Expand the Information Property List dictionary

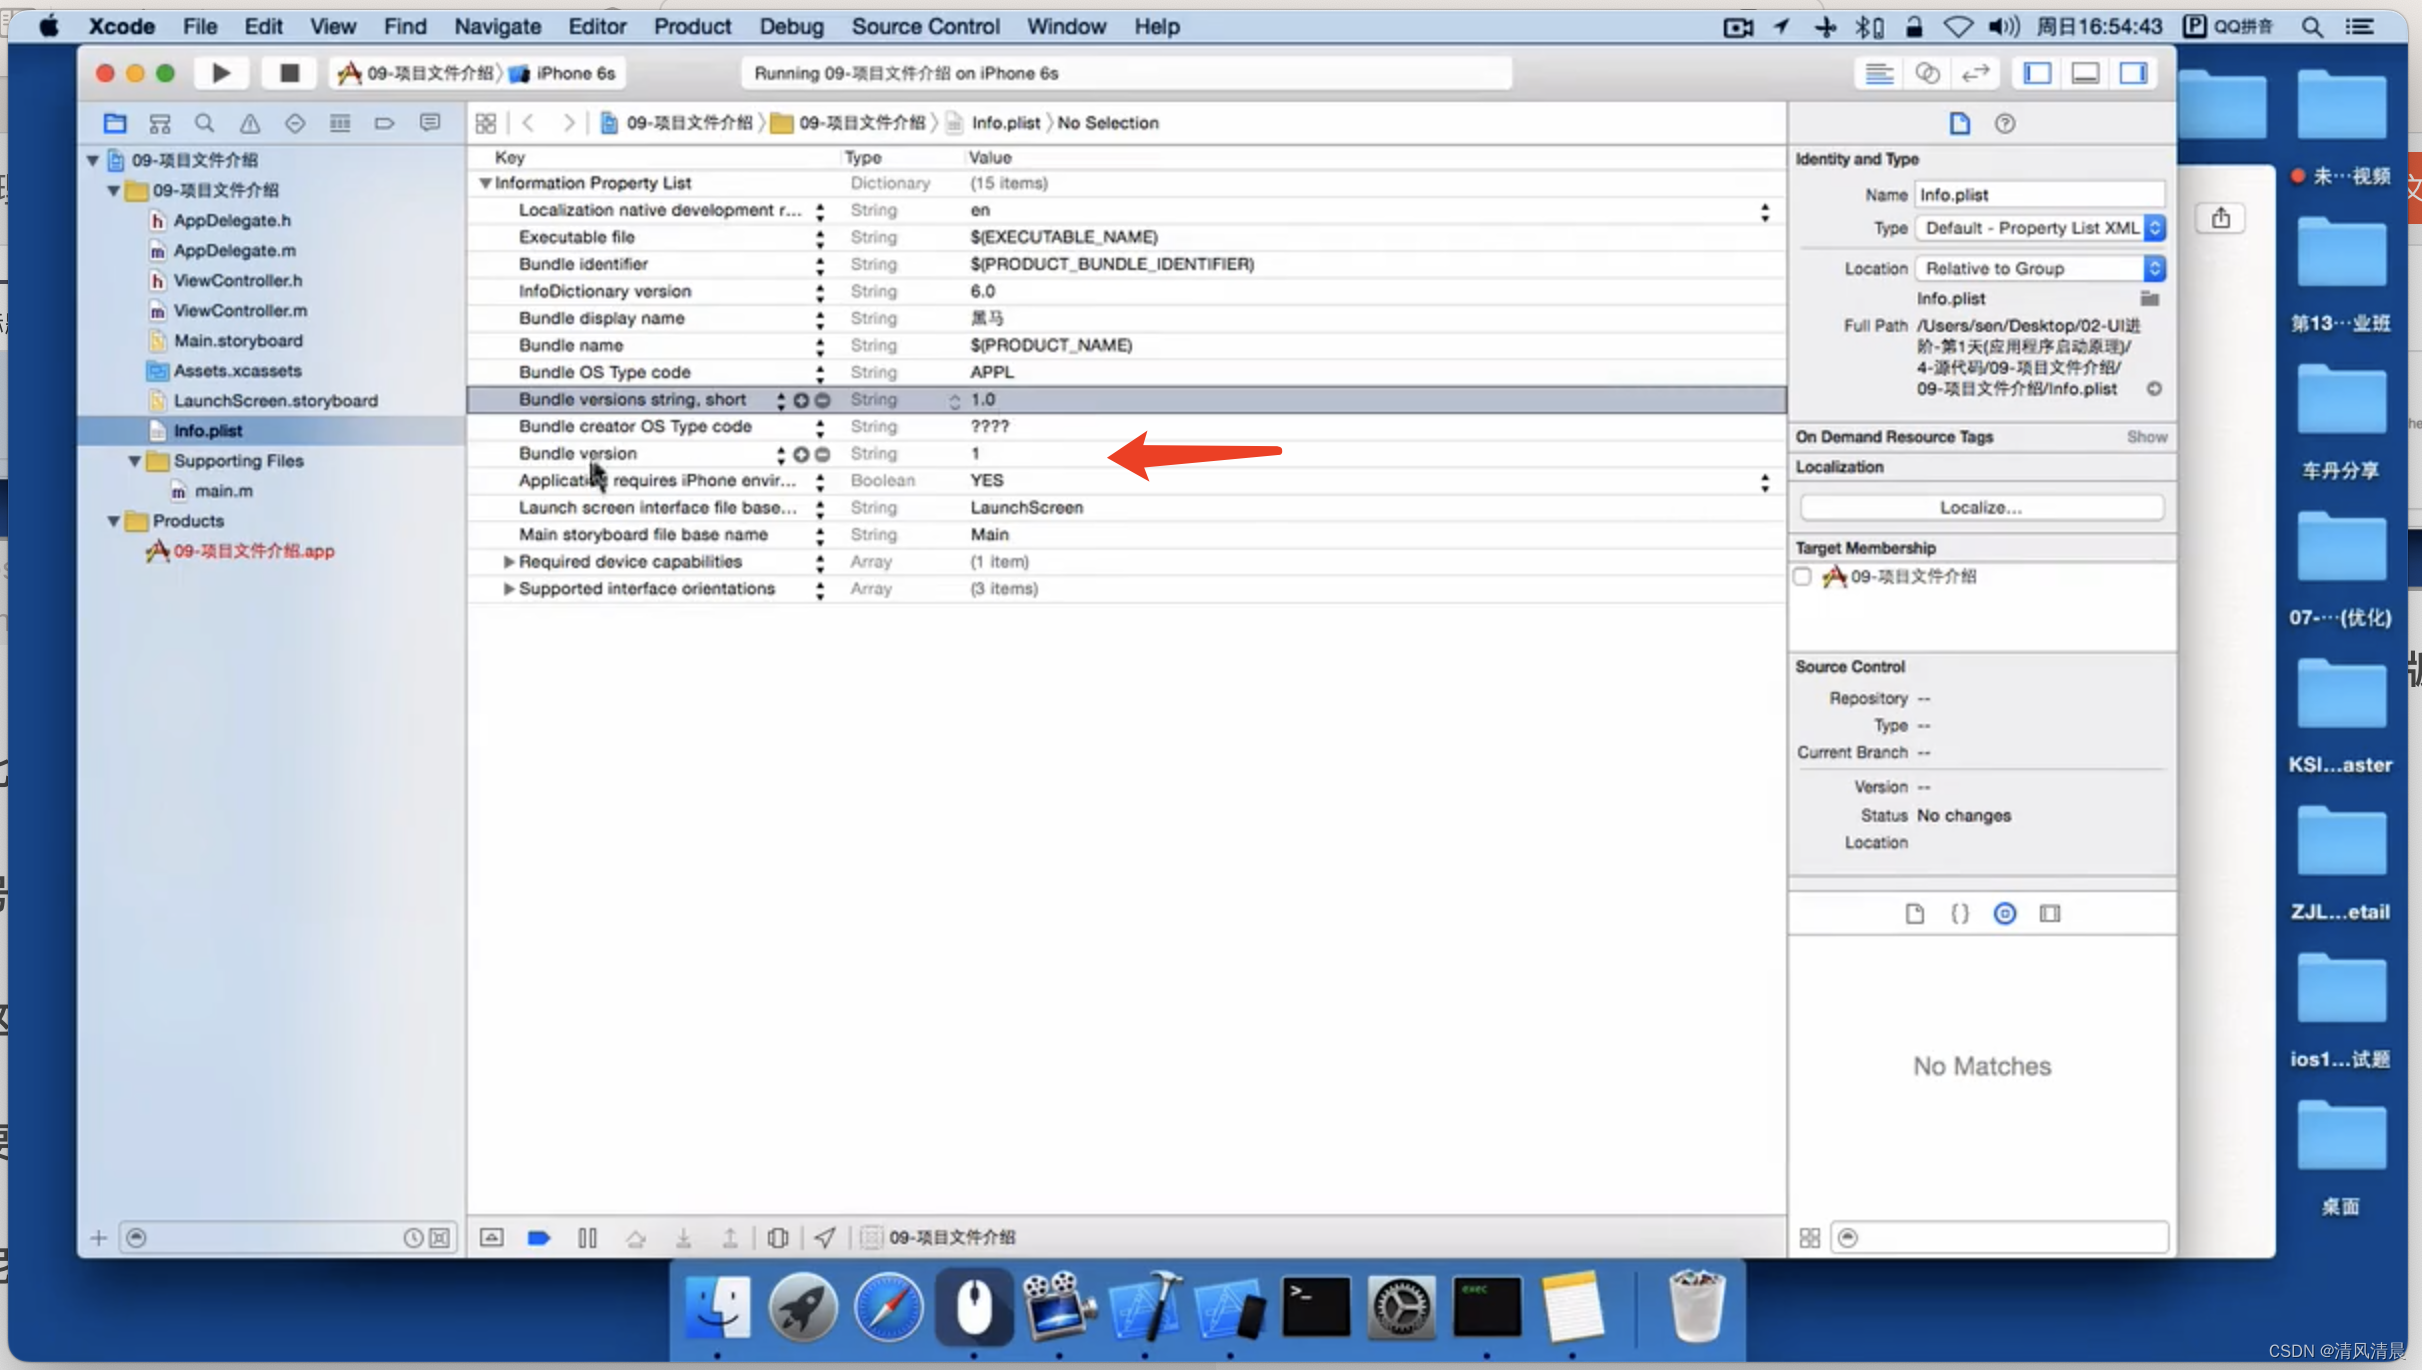(486, 181)
